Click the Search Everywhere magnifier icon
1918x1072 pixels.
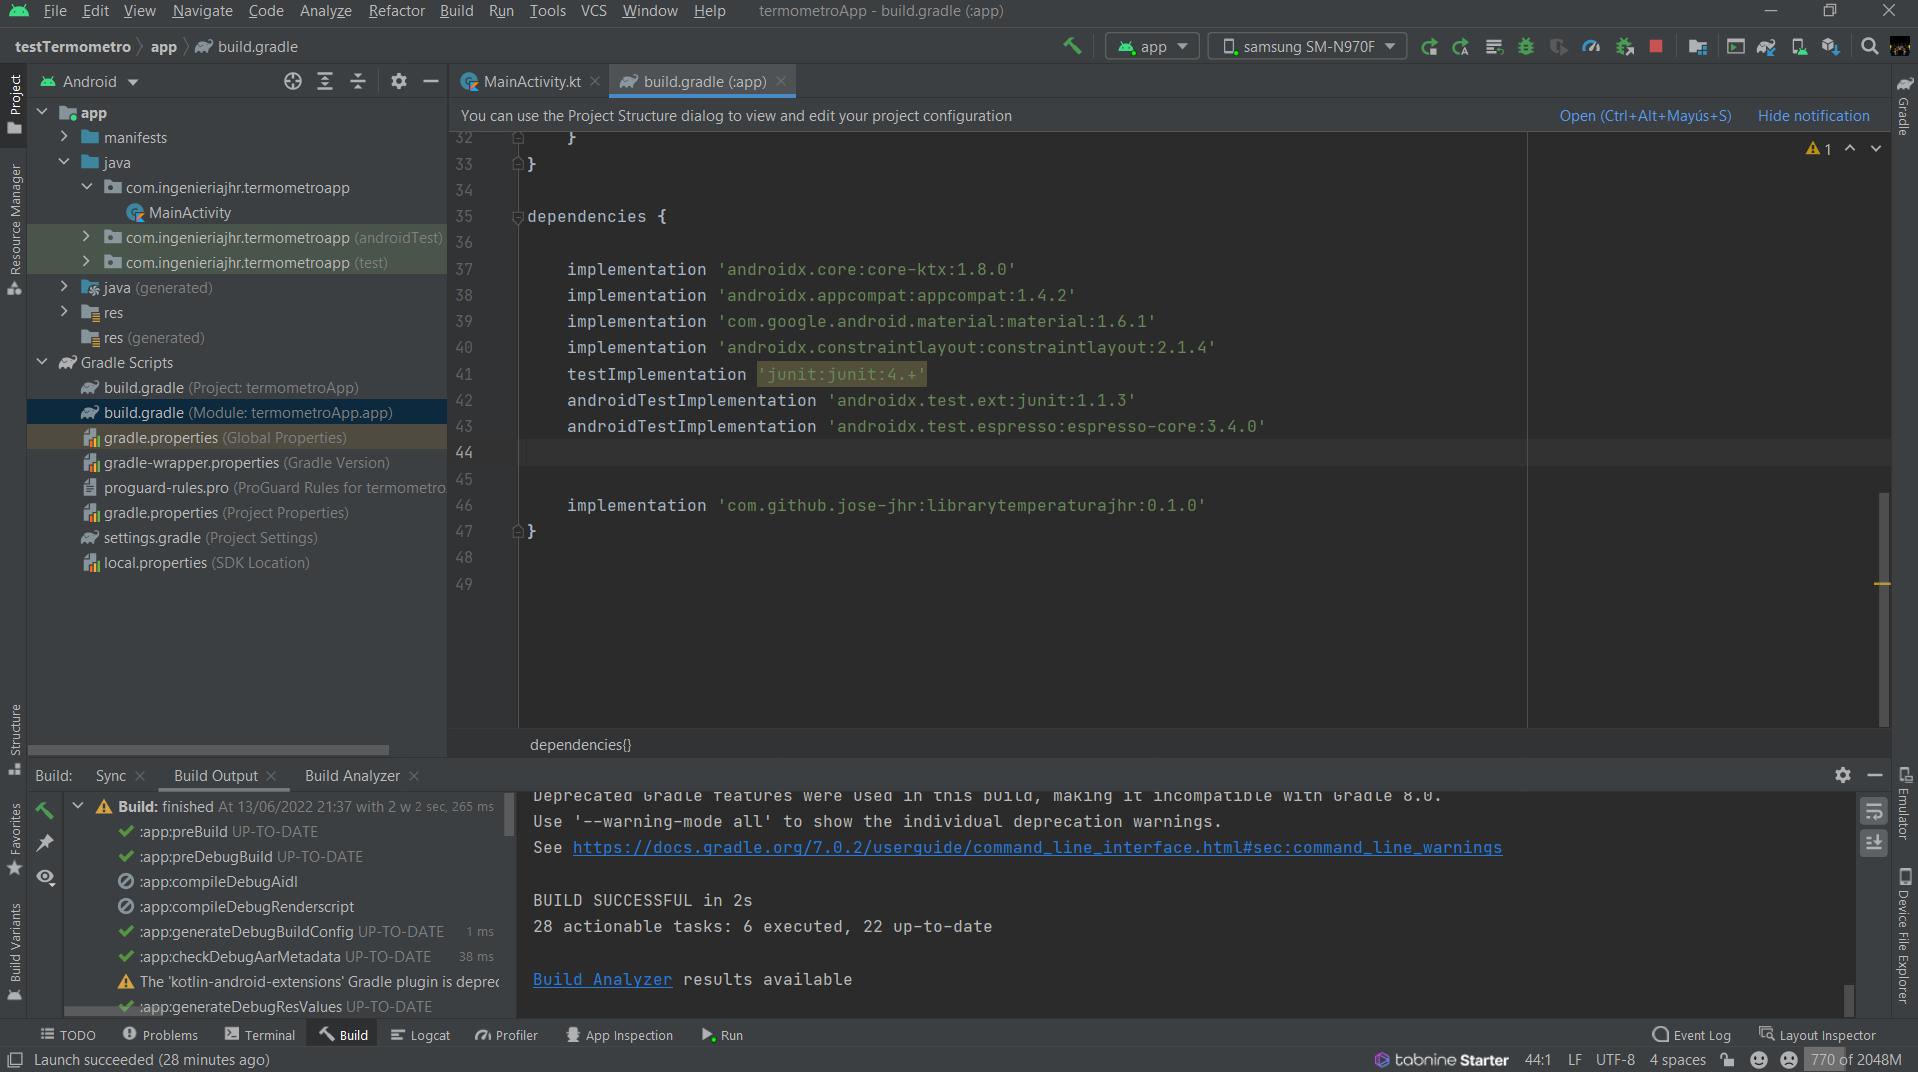coord(1868,46)
